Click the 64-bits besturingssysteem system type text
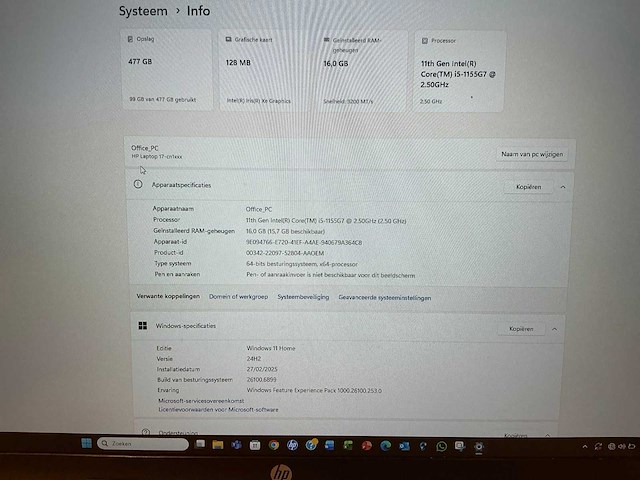Image resolution: width=640 pixels, height=480 pixels. coord(302,264)
